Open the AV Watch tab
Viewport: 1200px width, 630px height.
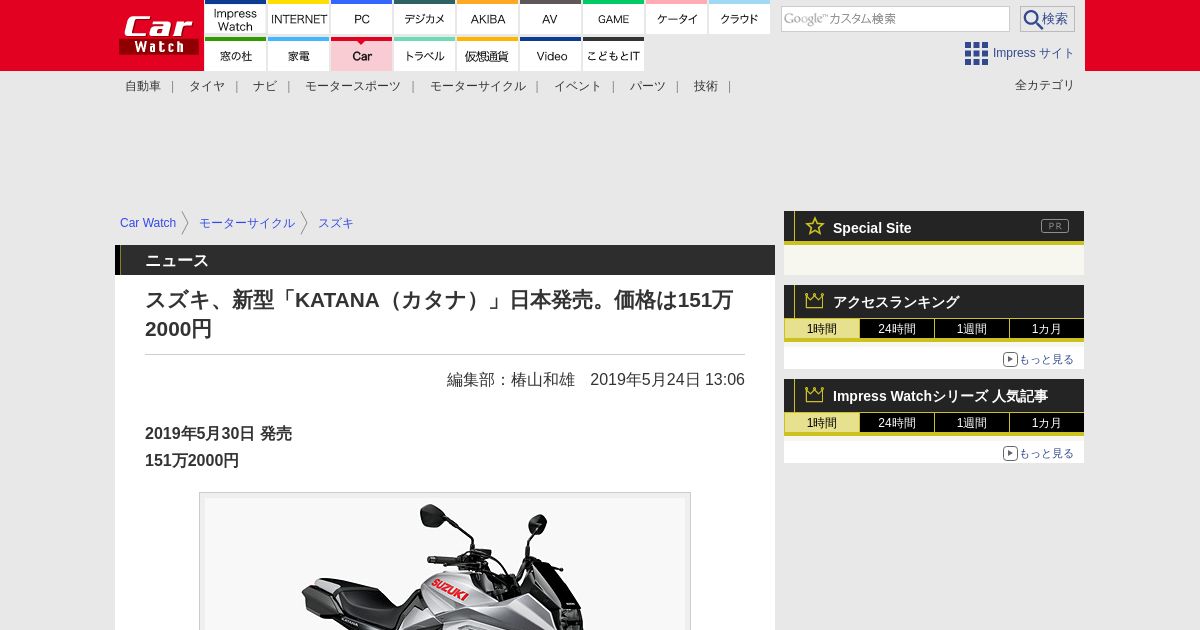[x=550, y=18]
